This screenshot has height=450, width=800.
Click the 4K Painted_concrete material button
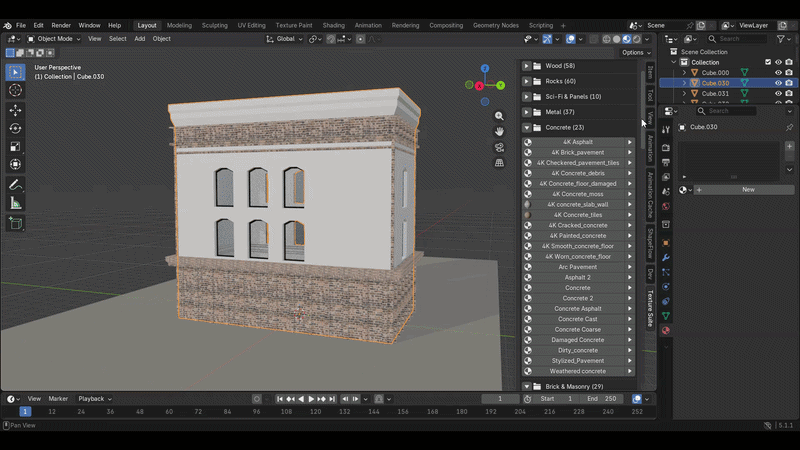(x=578, y=236)
